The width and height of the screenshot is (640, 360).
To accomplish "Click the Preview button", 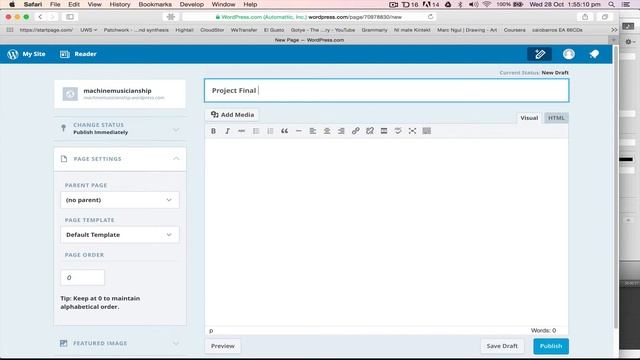I will 222,346.
